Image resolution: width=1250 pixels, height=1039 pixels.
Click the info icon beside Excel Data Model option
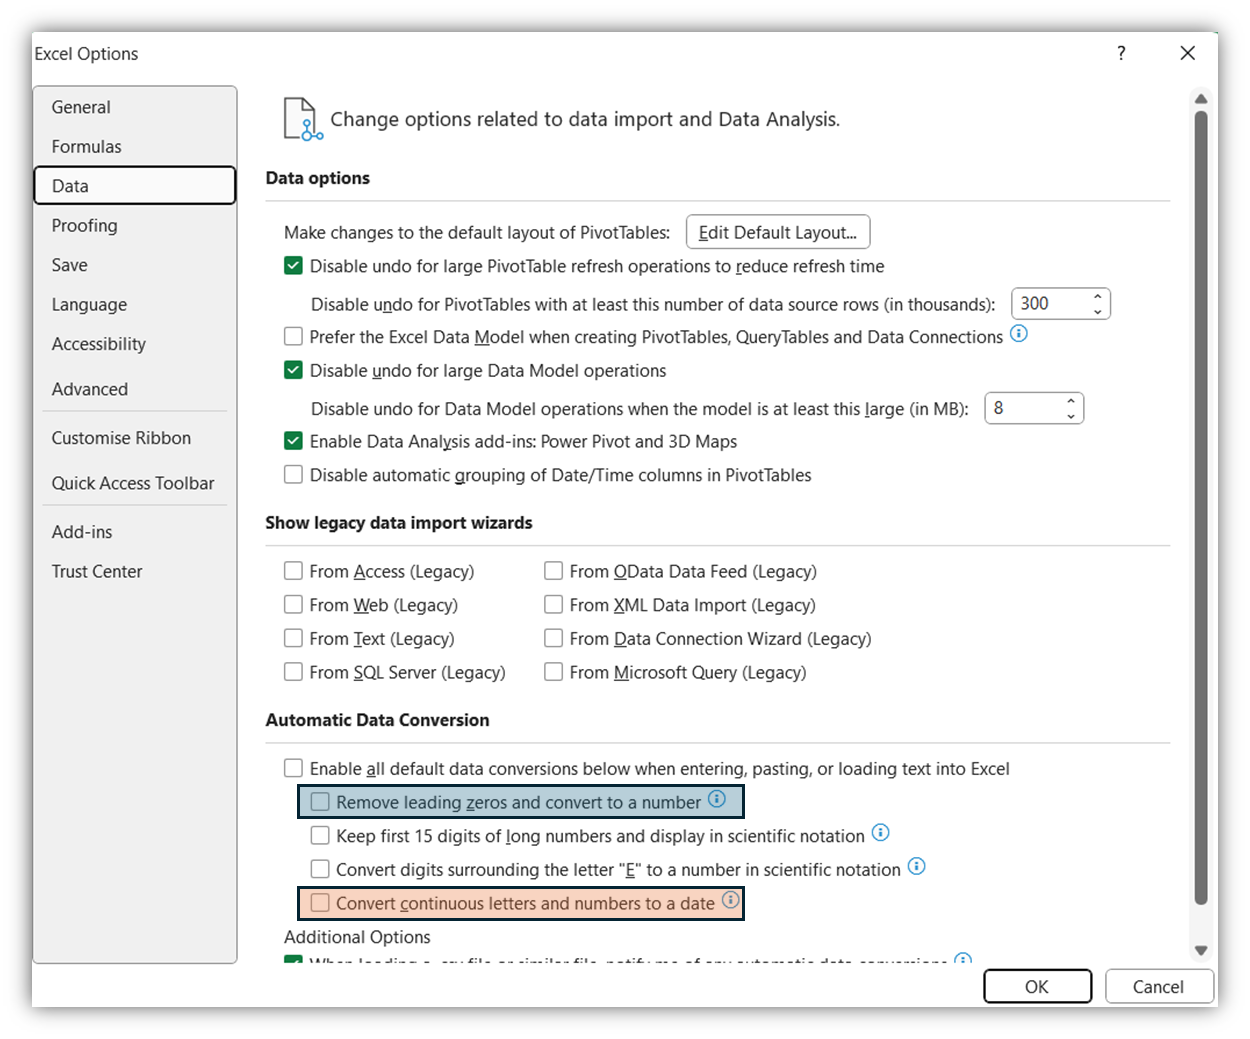[1018, 335]
